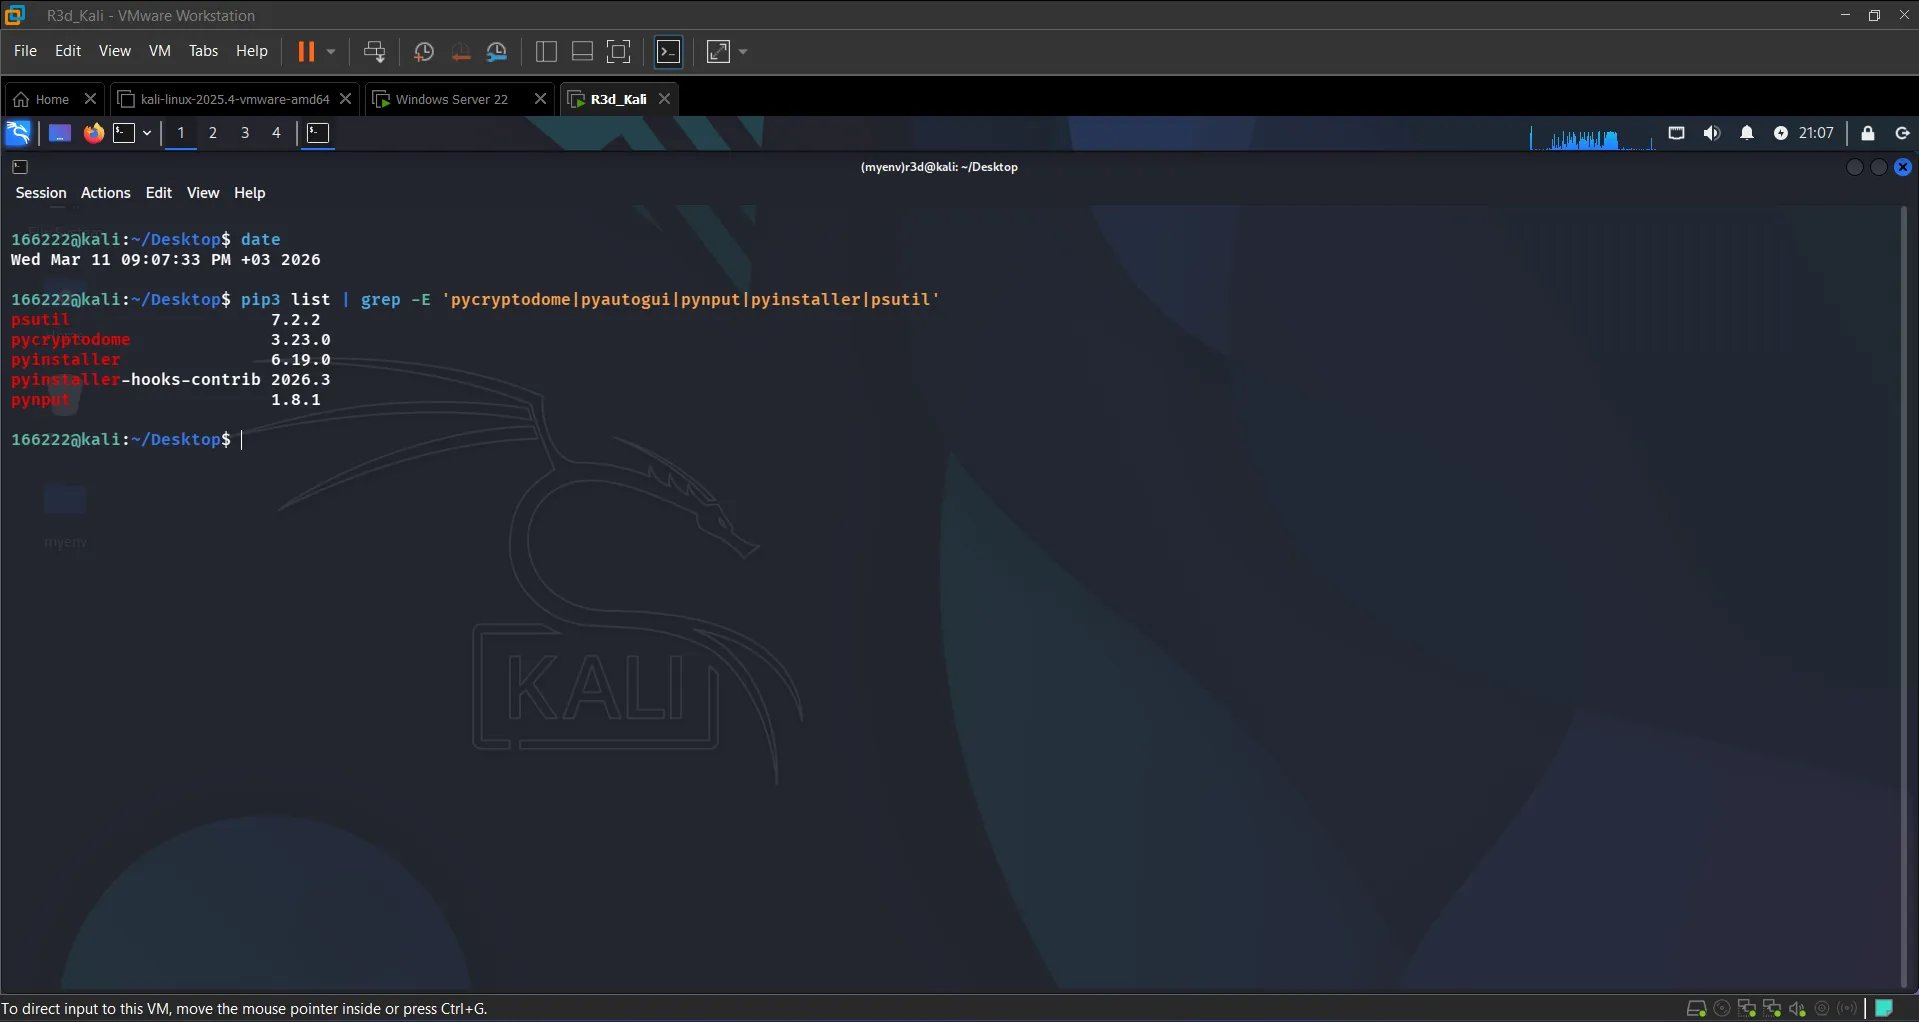Toggle the library sidebar panel icon

coord(546,51)
